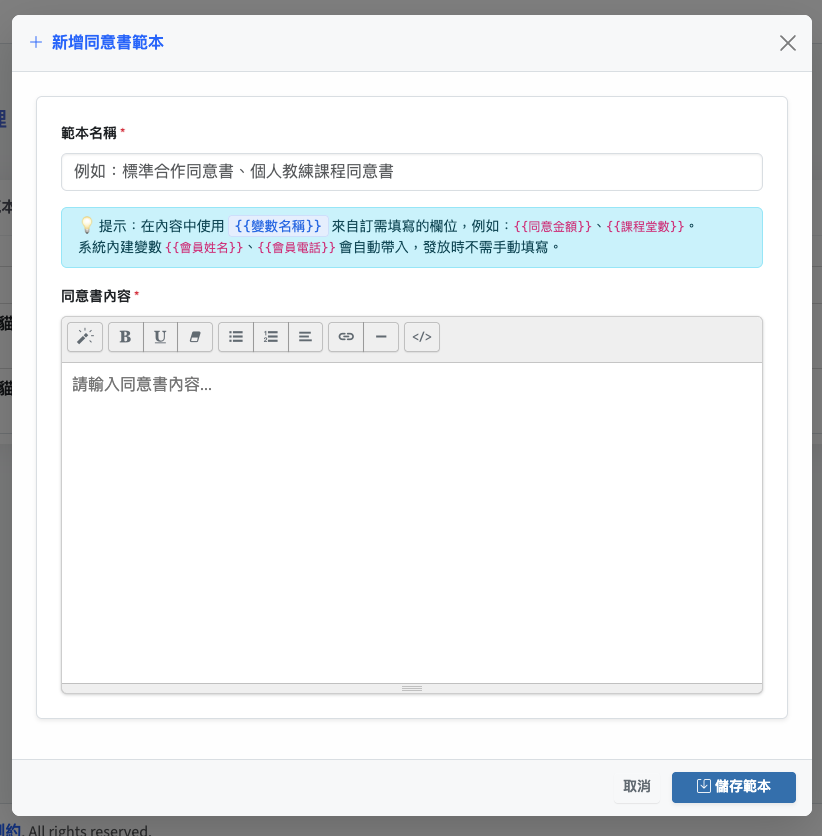Click the plus icon beside the title
The height and width of the screenshot is (836, 822).
(36, 42)
